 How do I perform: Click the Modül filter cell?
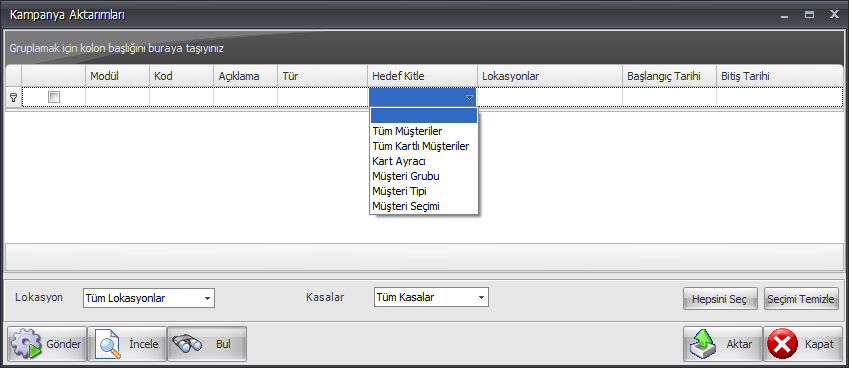[x=117, y=97]
